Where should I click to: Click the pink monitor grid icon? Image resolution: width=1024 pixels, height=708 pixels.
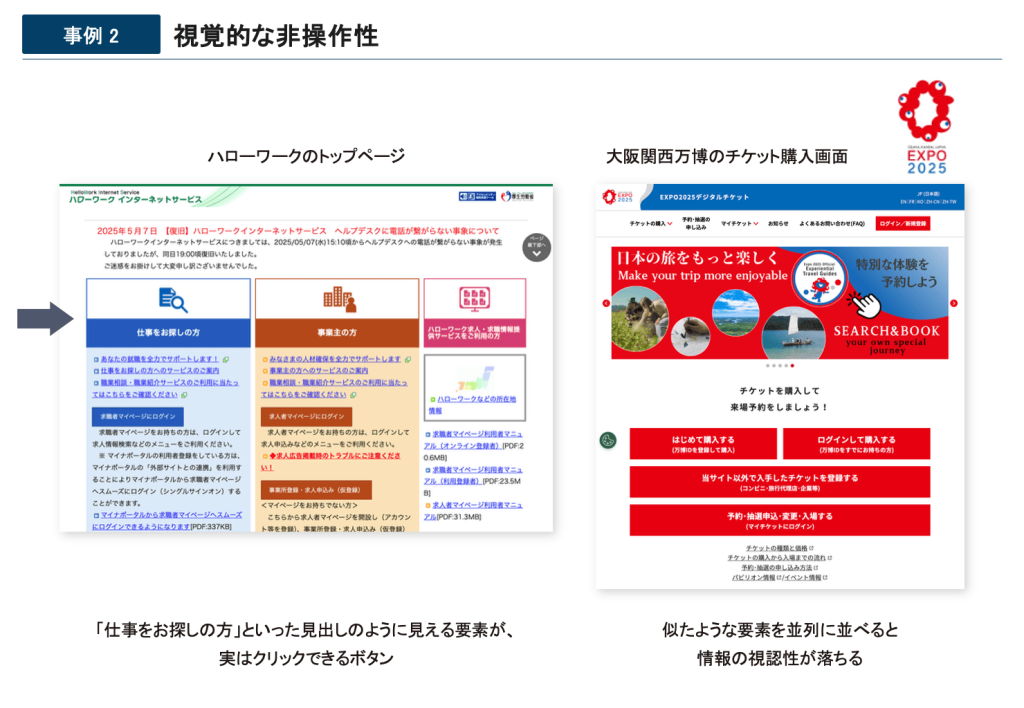[x=473, y=298]
